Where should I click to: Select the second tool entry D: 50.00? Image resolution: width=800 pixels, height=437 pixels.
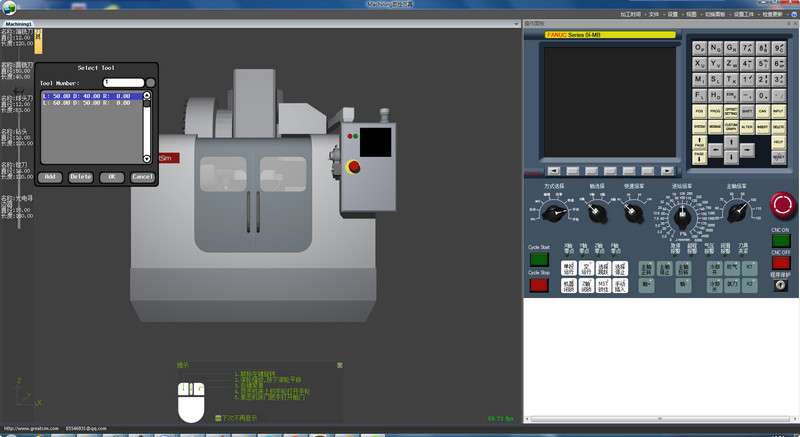click(x=88, y=102)
